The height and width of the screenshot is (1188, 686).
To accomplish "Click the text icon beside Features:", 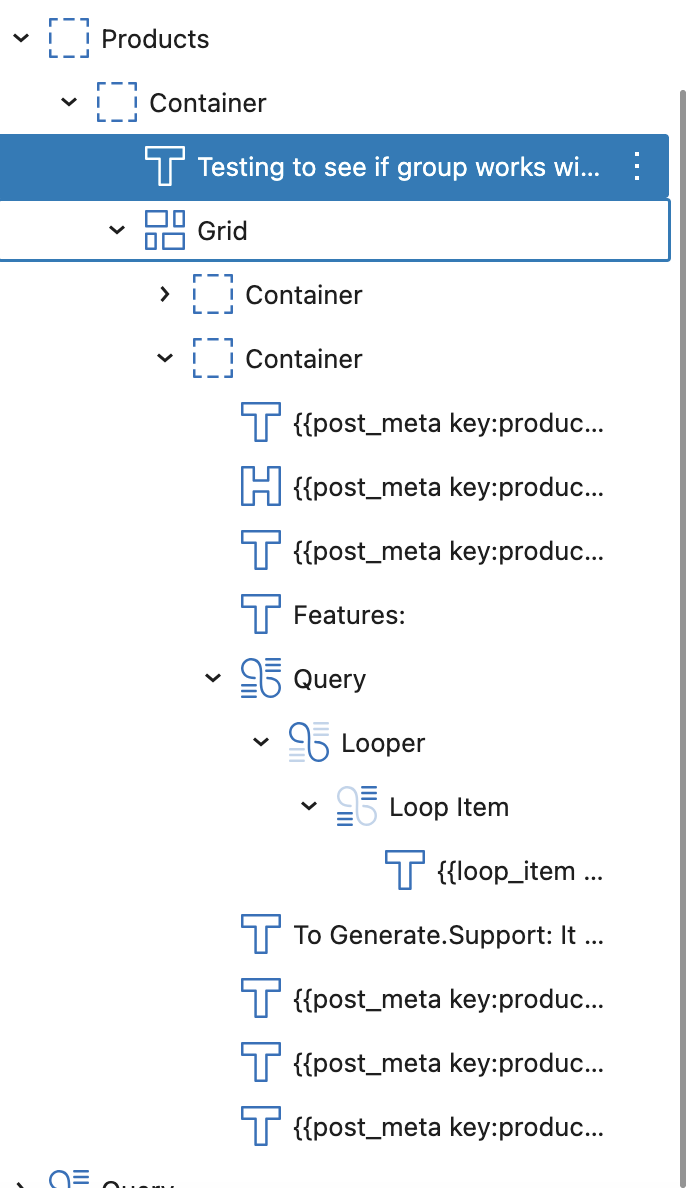I will (x=261, y=615).
